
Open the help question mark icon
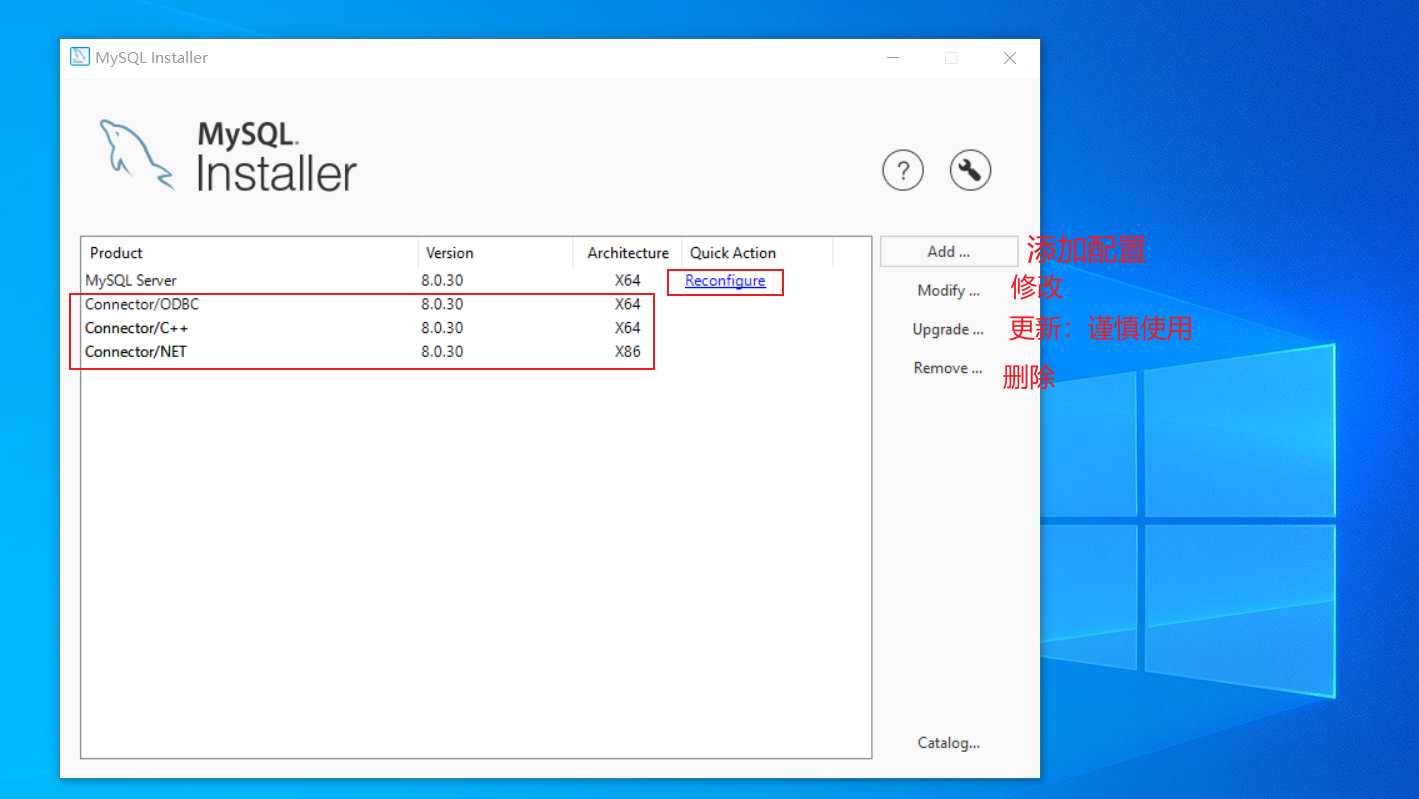point(902,170)
